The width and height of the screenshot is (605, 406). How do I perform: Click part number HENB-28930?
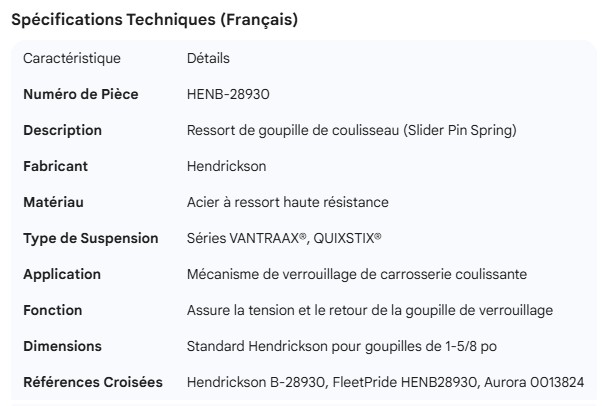(x=229, y=94)
